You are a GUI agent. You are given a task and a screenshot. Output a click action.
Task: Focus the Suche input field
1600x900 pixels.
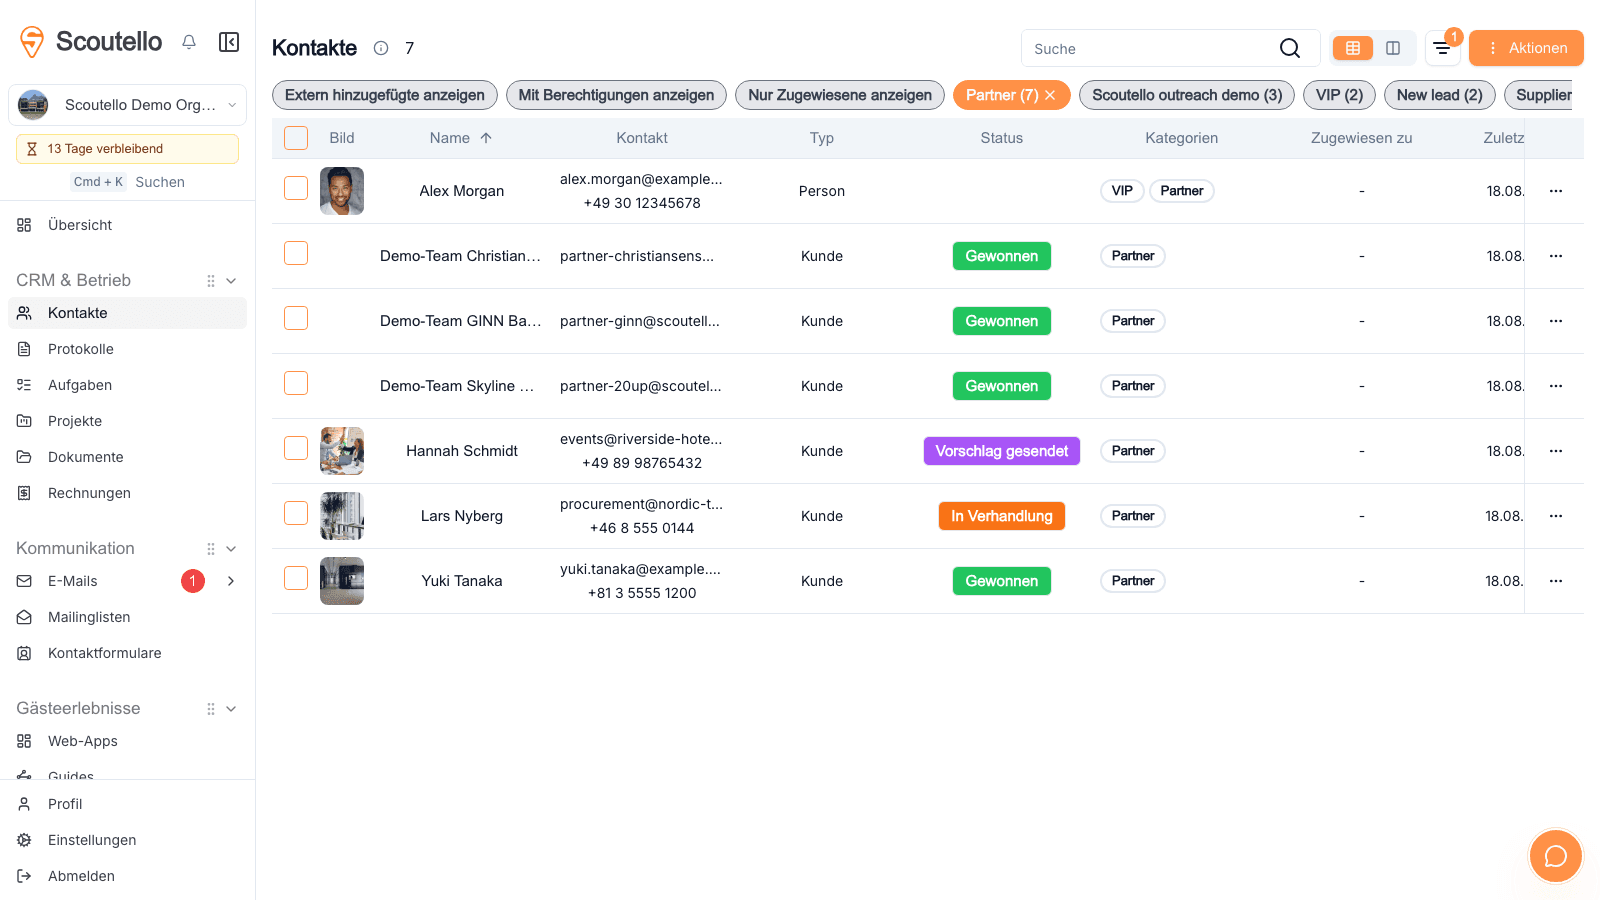(x=1150, y=48)
